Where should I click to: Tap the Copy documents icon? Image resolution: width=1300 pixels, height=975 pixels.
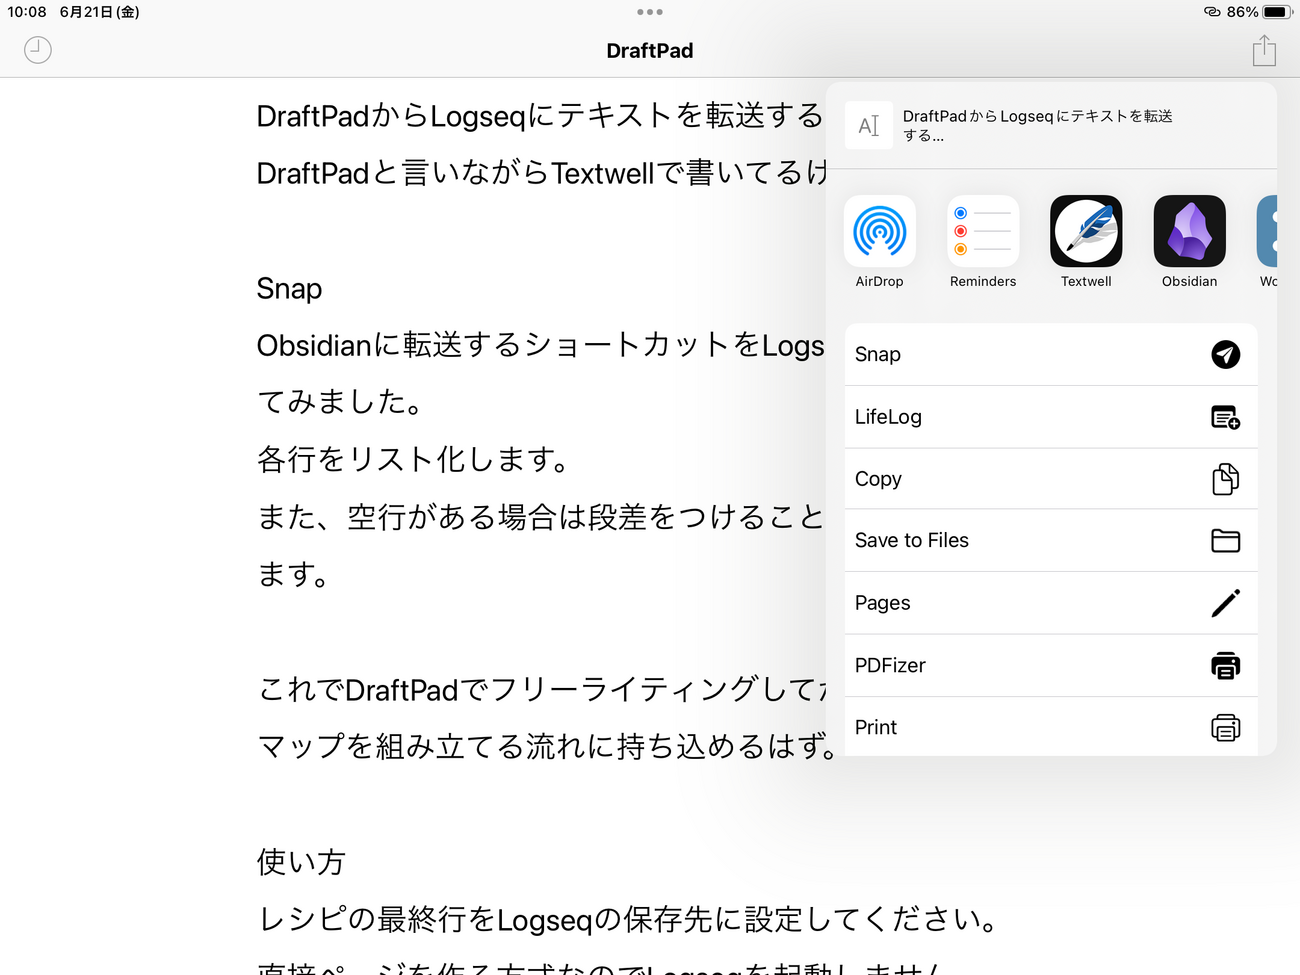coord(1226,479)
